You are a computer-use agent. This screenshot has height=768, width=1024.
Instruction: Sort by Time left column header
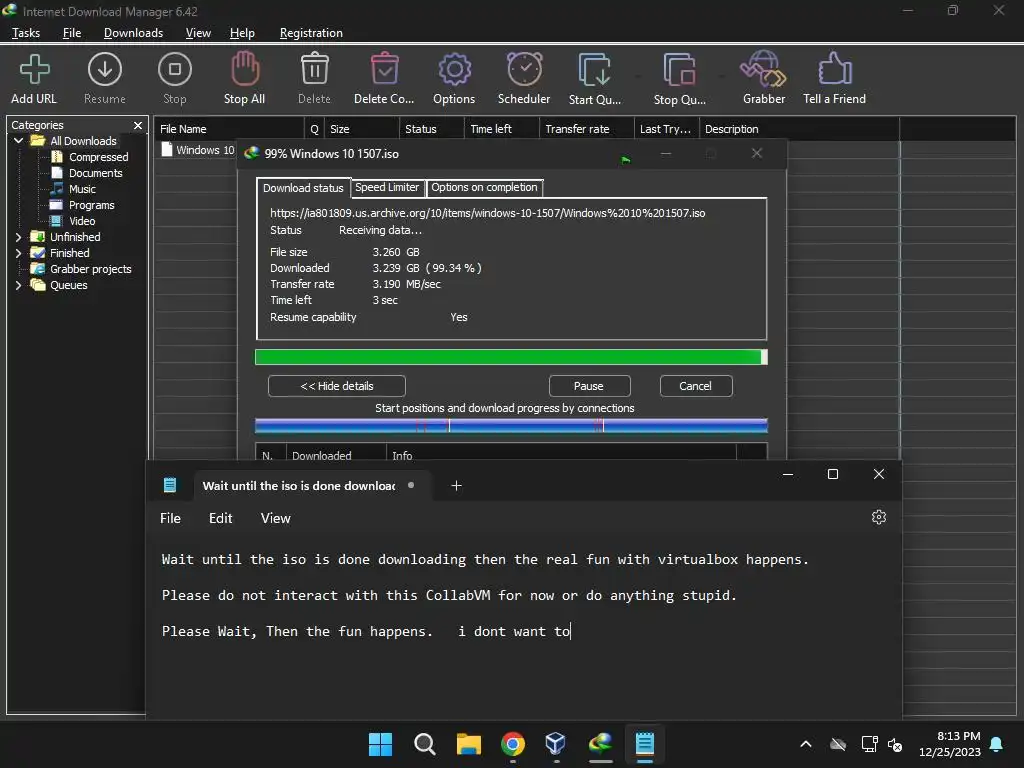coord(502,129)
